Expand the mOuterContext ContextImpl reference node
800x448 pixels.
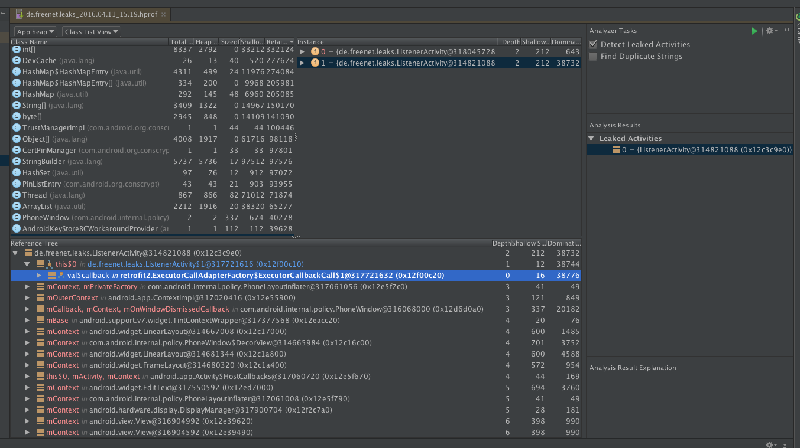(27, 298)
